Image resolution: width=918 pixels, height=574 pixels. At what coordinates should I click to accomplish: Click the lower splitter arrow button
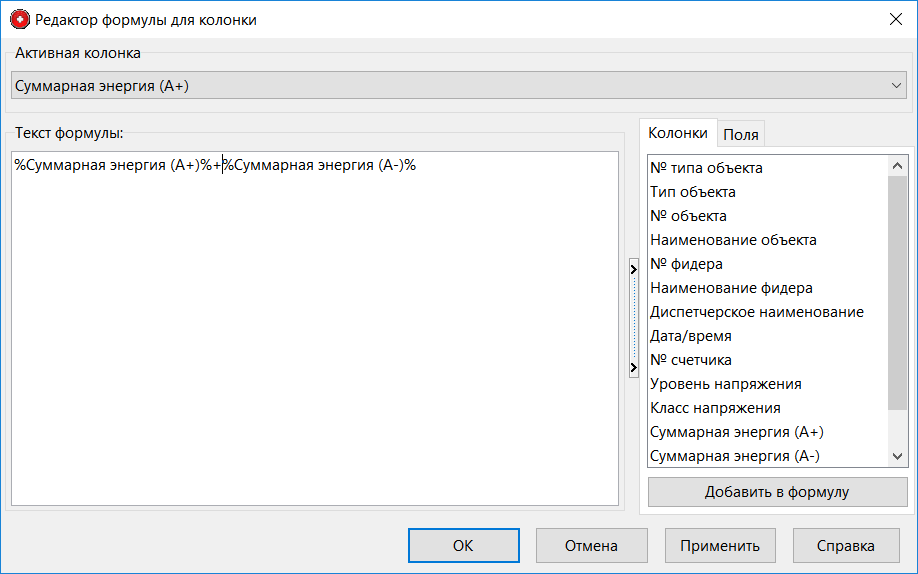[633, 369]
